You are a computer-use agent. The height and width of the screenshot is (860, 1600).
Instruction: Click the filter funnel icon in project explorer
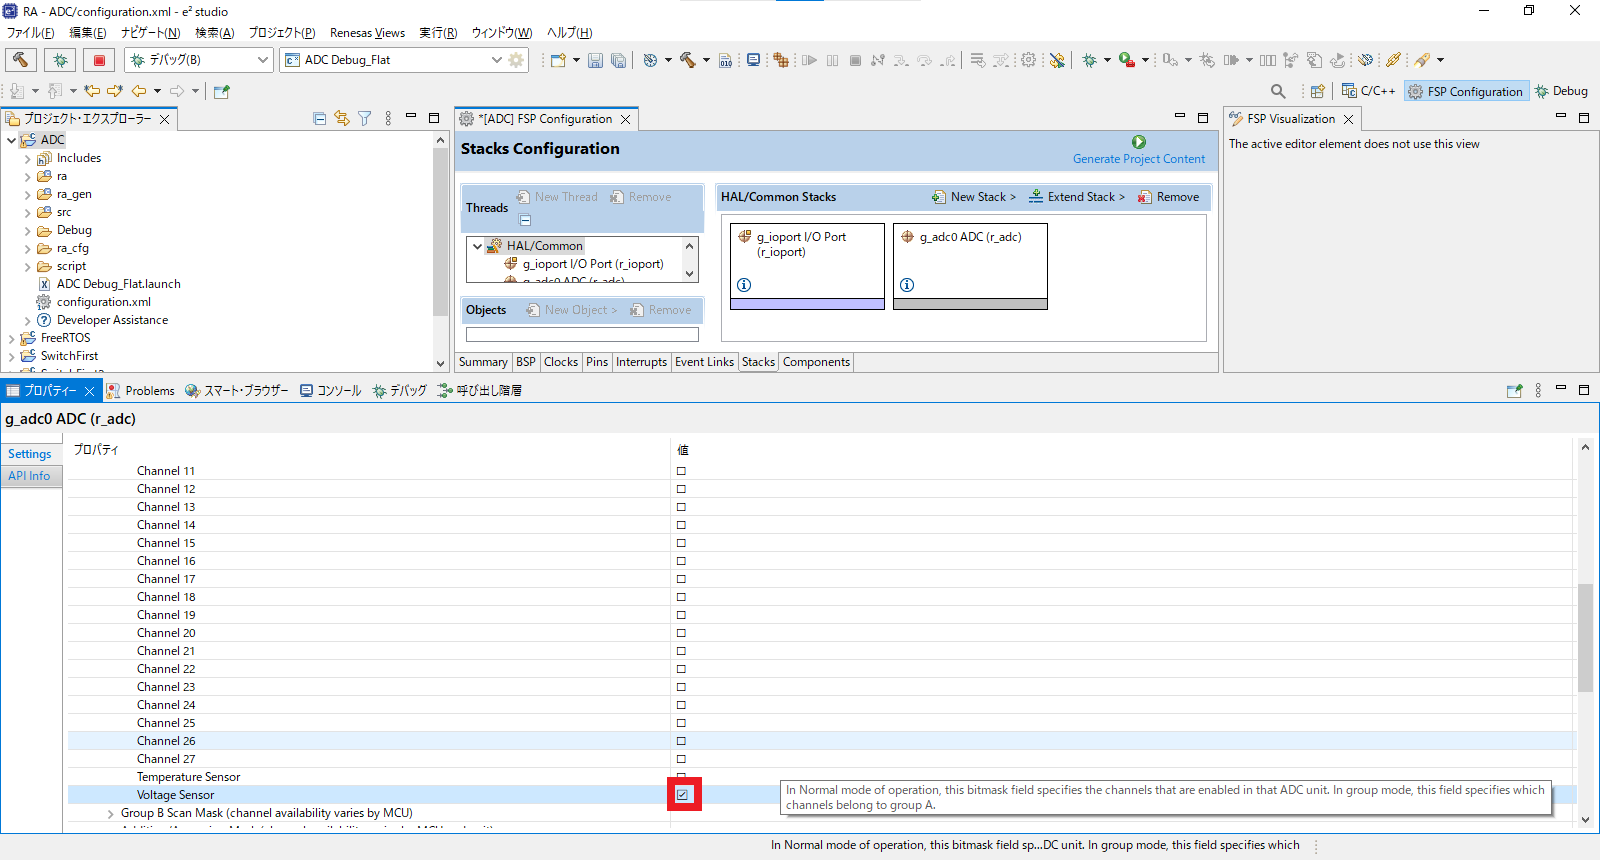(x=365, y=118)
